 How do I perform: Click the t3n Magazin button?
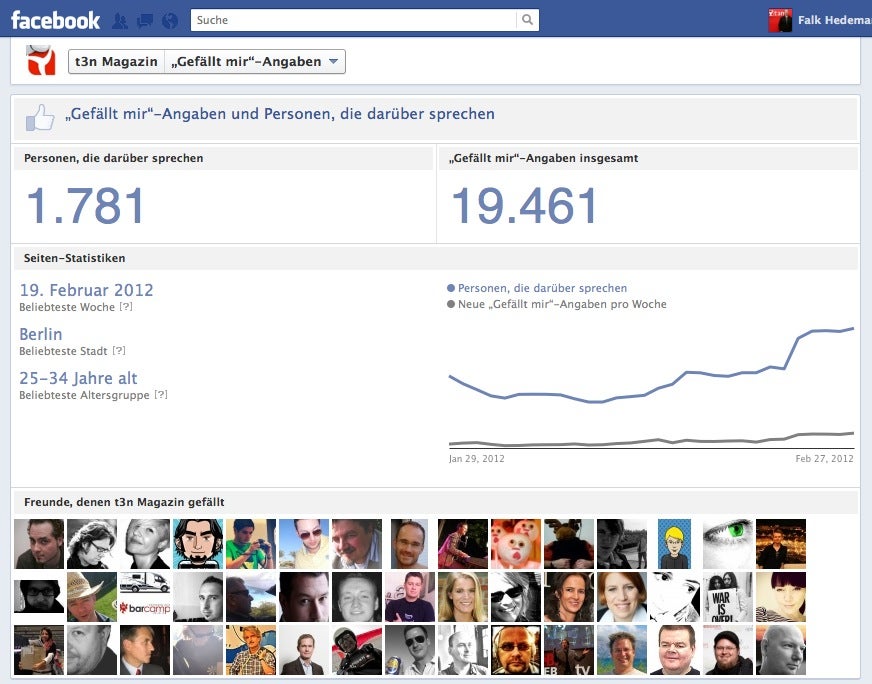pos(116,61)
